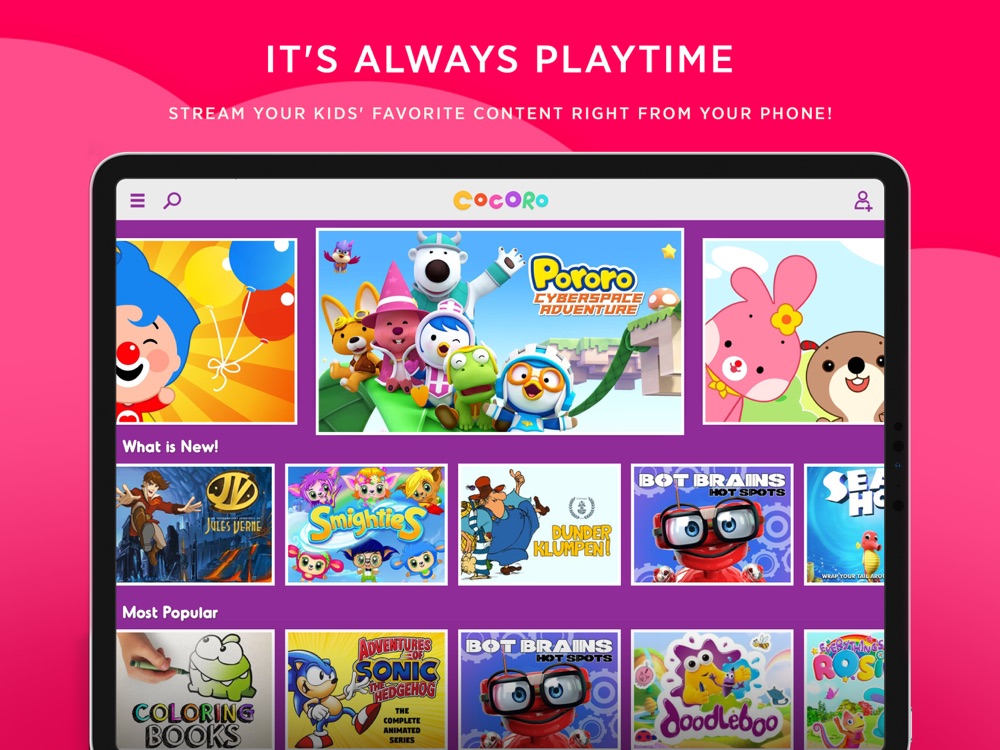Open the hamburger menu icon
This screenshot has width=1000, height=750.
[x=137, y=200]
